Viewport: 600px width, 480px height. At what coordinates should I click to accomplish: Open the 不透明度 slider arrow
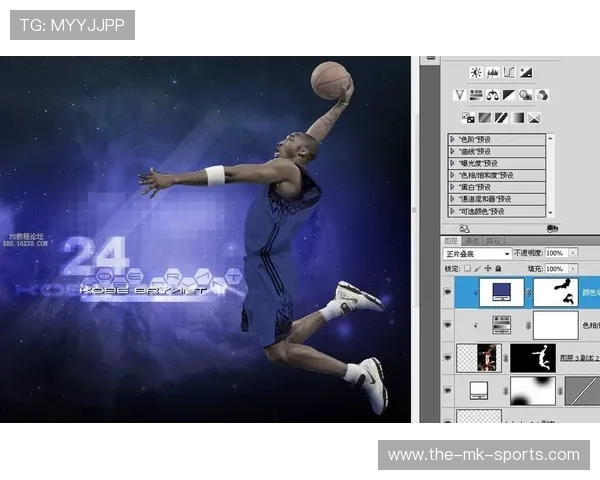pos(573,253)
